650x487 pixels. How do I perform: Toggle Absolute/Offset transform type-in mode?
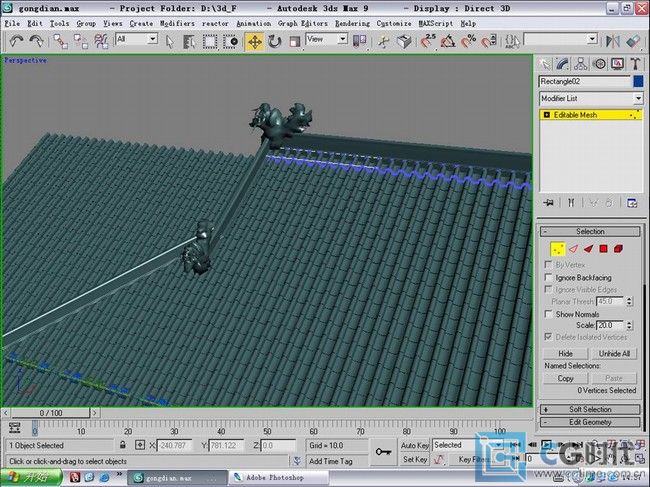click(x=140, y=445)
